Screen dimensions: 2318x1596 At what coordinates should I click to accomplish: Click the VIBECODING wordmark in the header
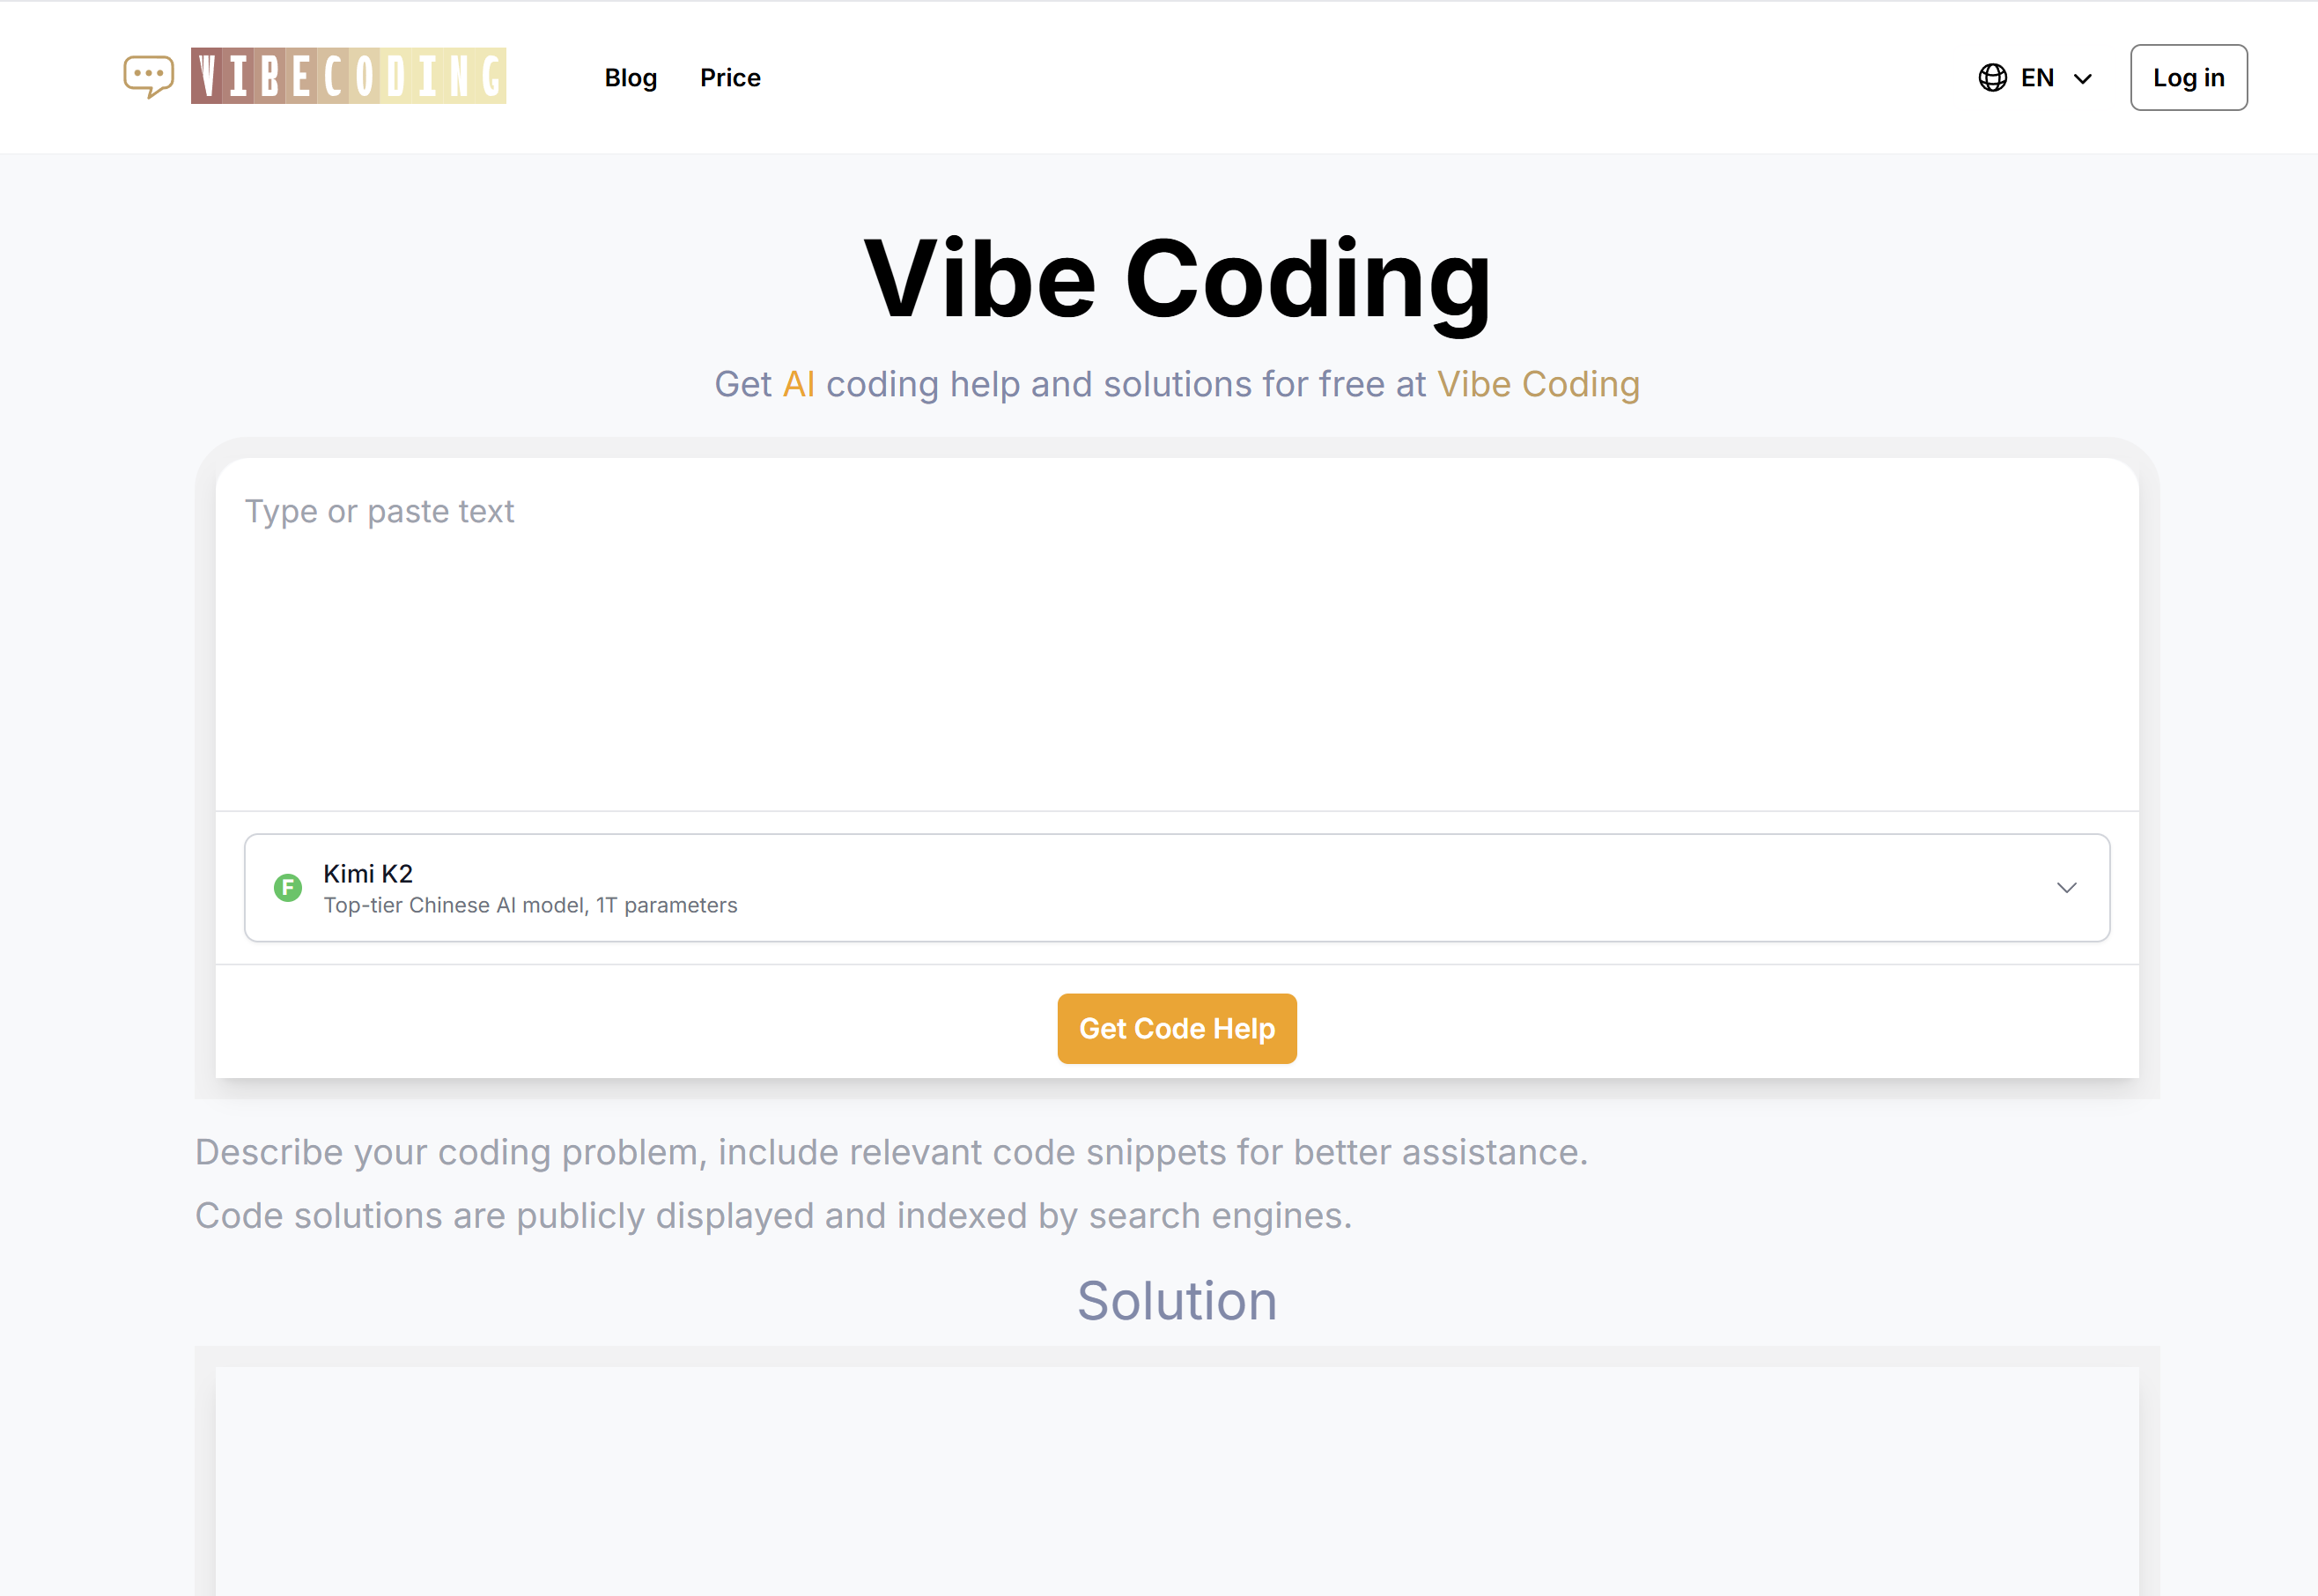(x=349, y=75)
